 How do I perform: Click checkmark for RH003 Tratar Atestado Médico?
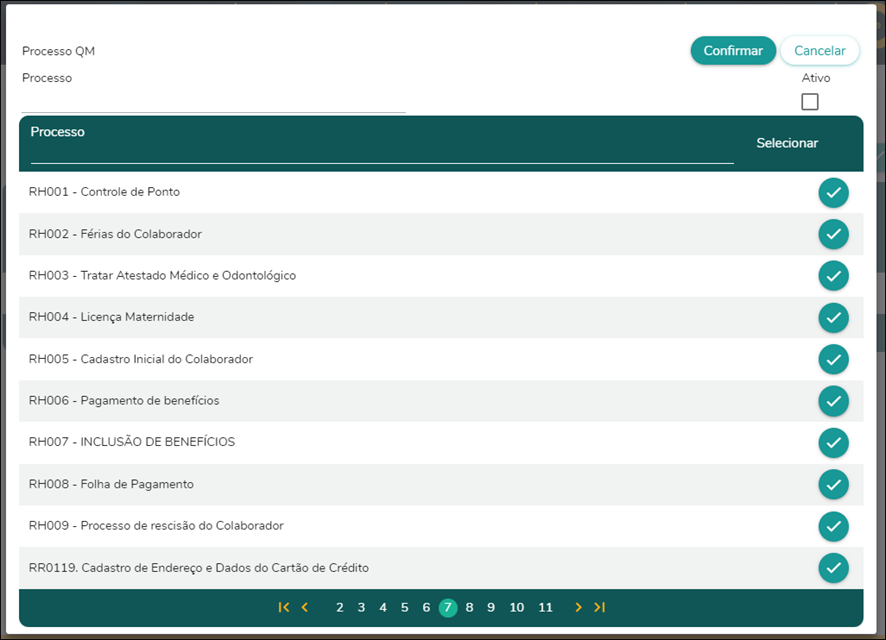coord(833,276)
